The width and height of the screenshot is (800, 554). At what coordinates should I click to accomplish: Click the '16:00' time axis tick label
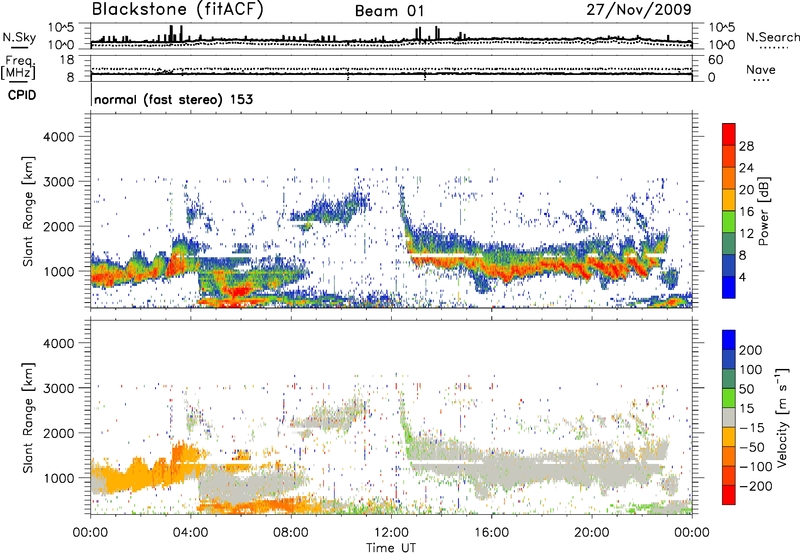[x=491, y=533]
